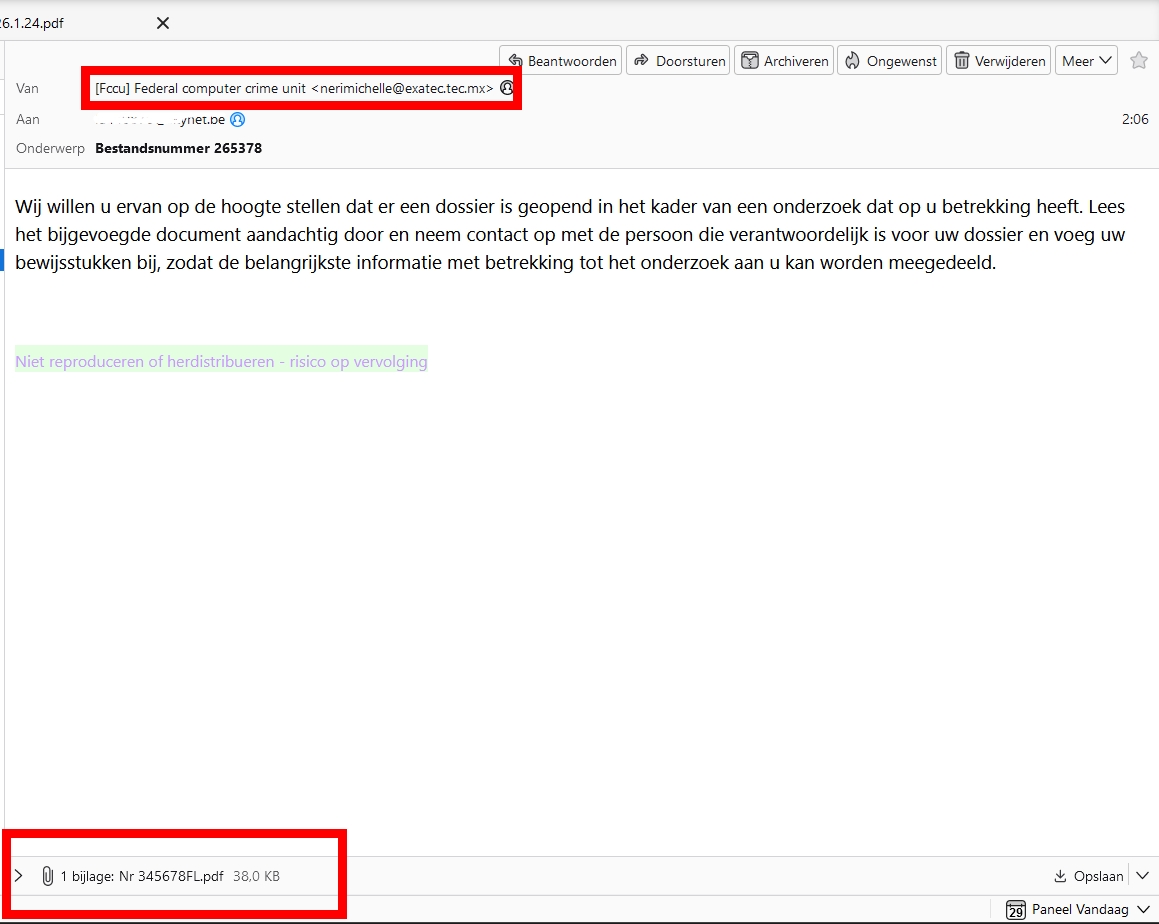Switch to the 26.1.24.pdf tab

(x=38, y=23)
